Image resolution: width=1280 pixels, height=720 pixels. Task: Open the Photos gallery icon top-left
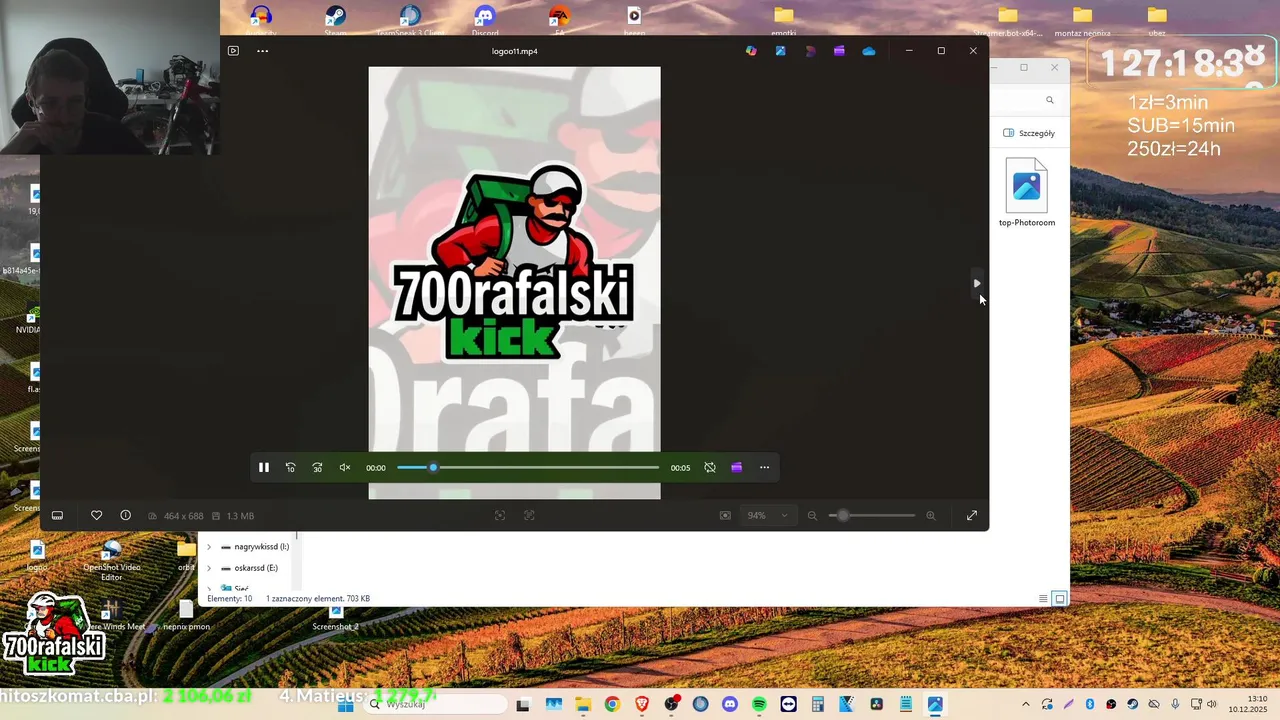[233, 51]
